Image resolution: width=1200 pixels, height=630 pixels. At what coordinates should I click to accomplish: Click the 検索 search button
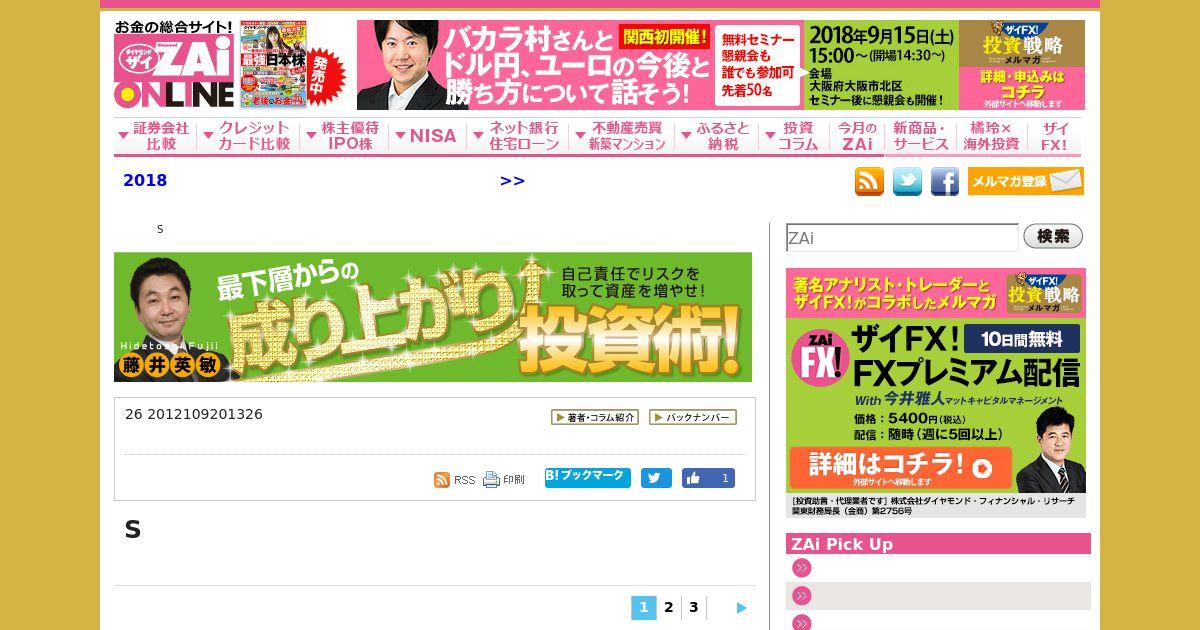tap(1053, 237)
